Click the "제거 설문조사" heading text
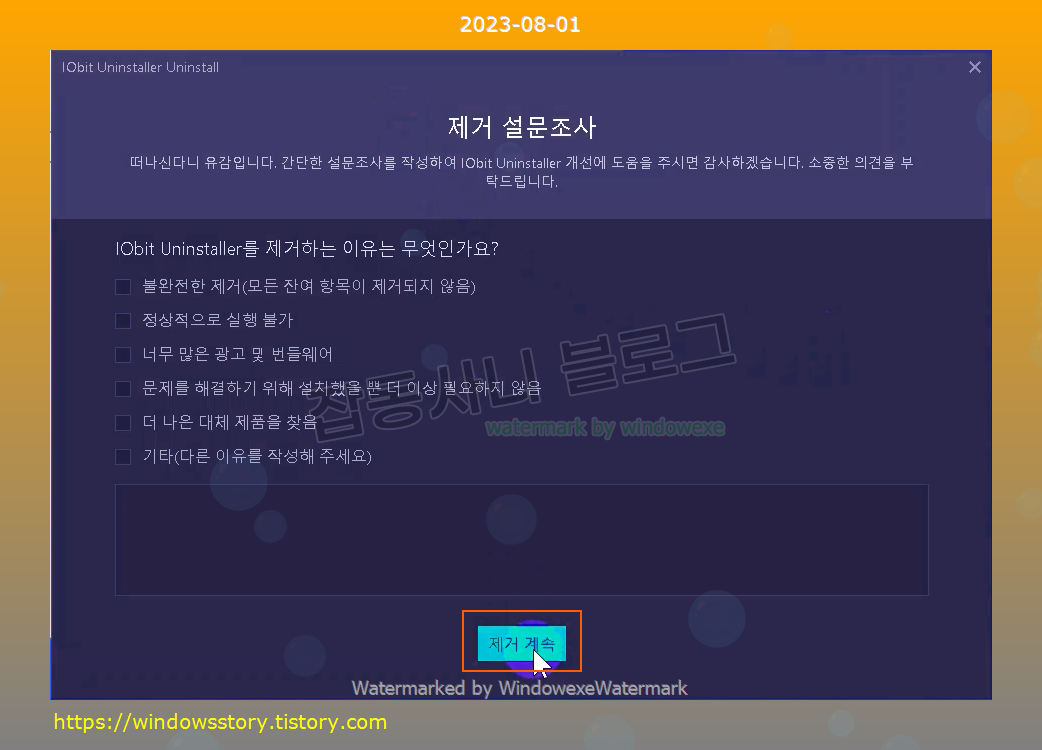This screenshot has width=1042, height=750. point(522,127)
